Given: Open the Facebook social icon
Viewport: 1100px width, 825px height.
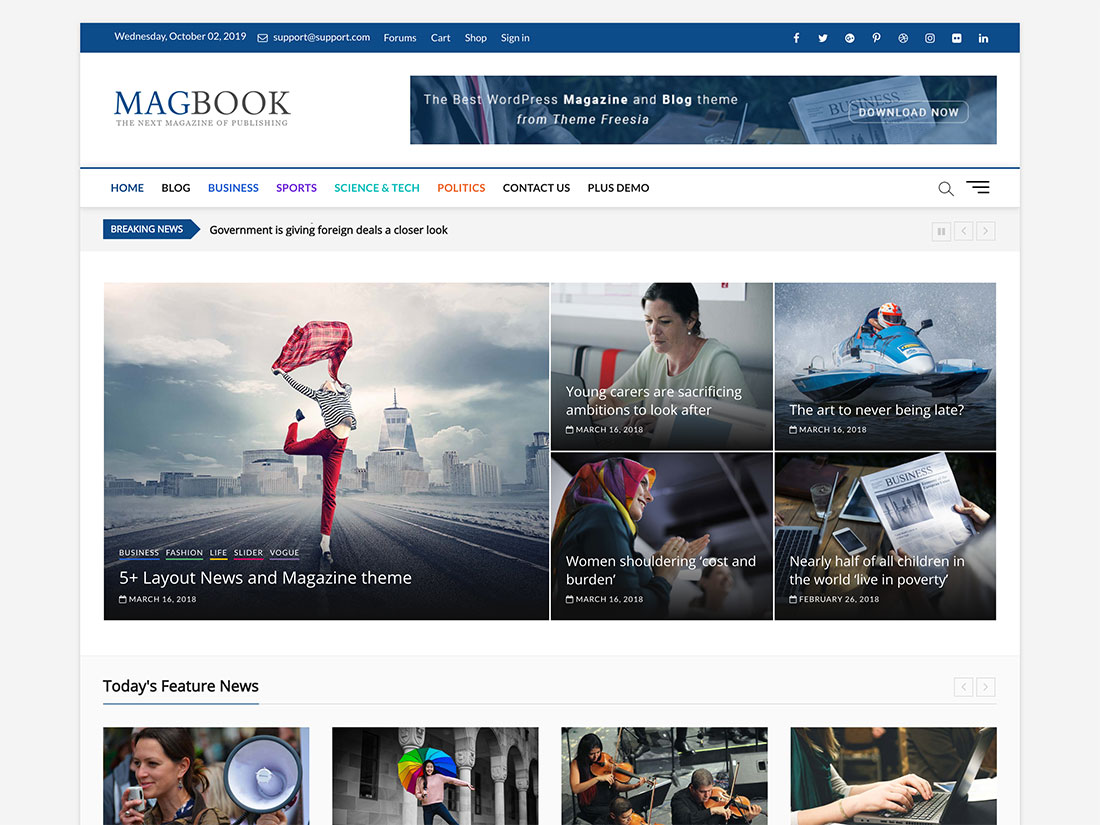Looking at the screenshot, I should [x=796, y=38].
